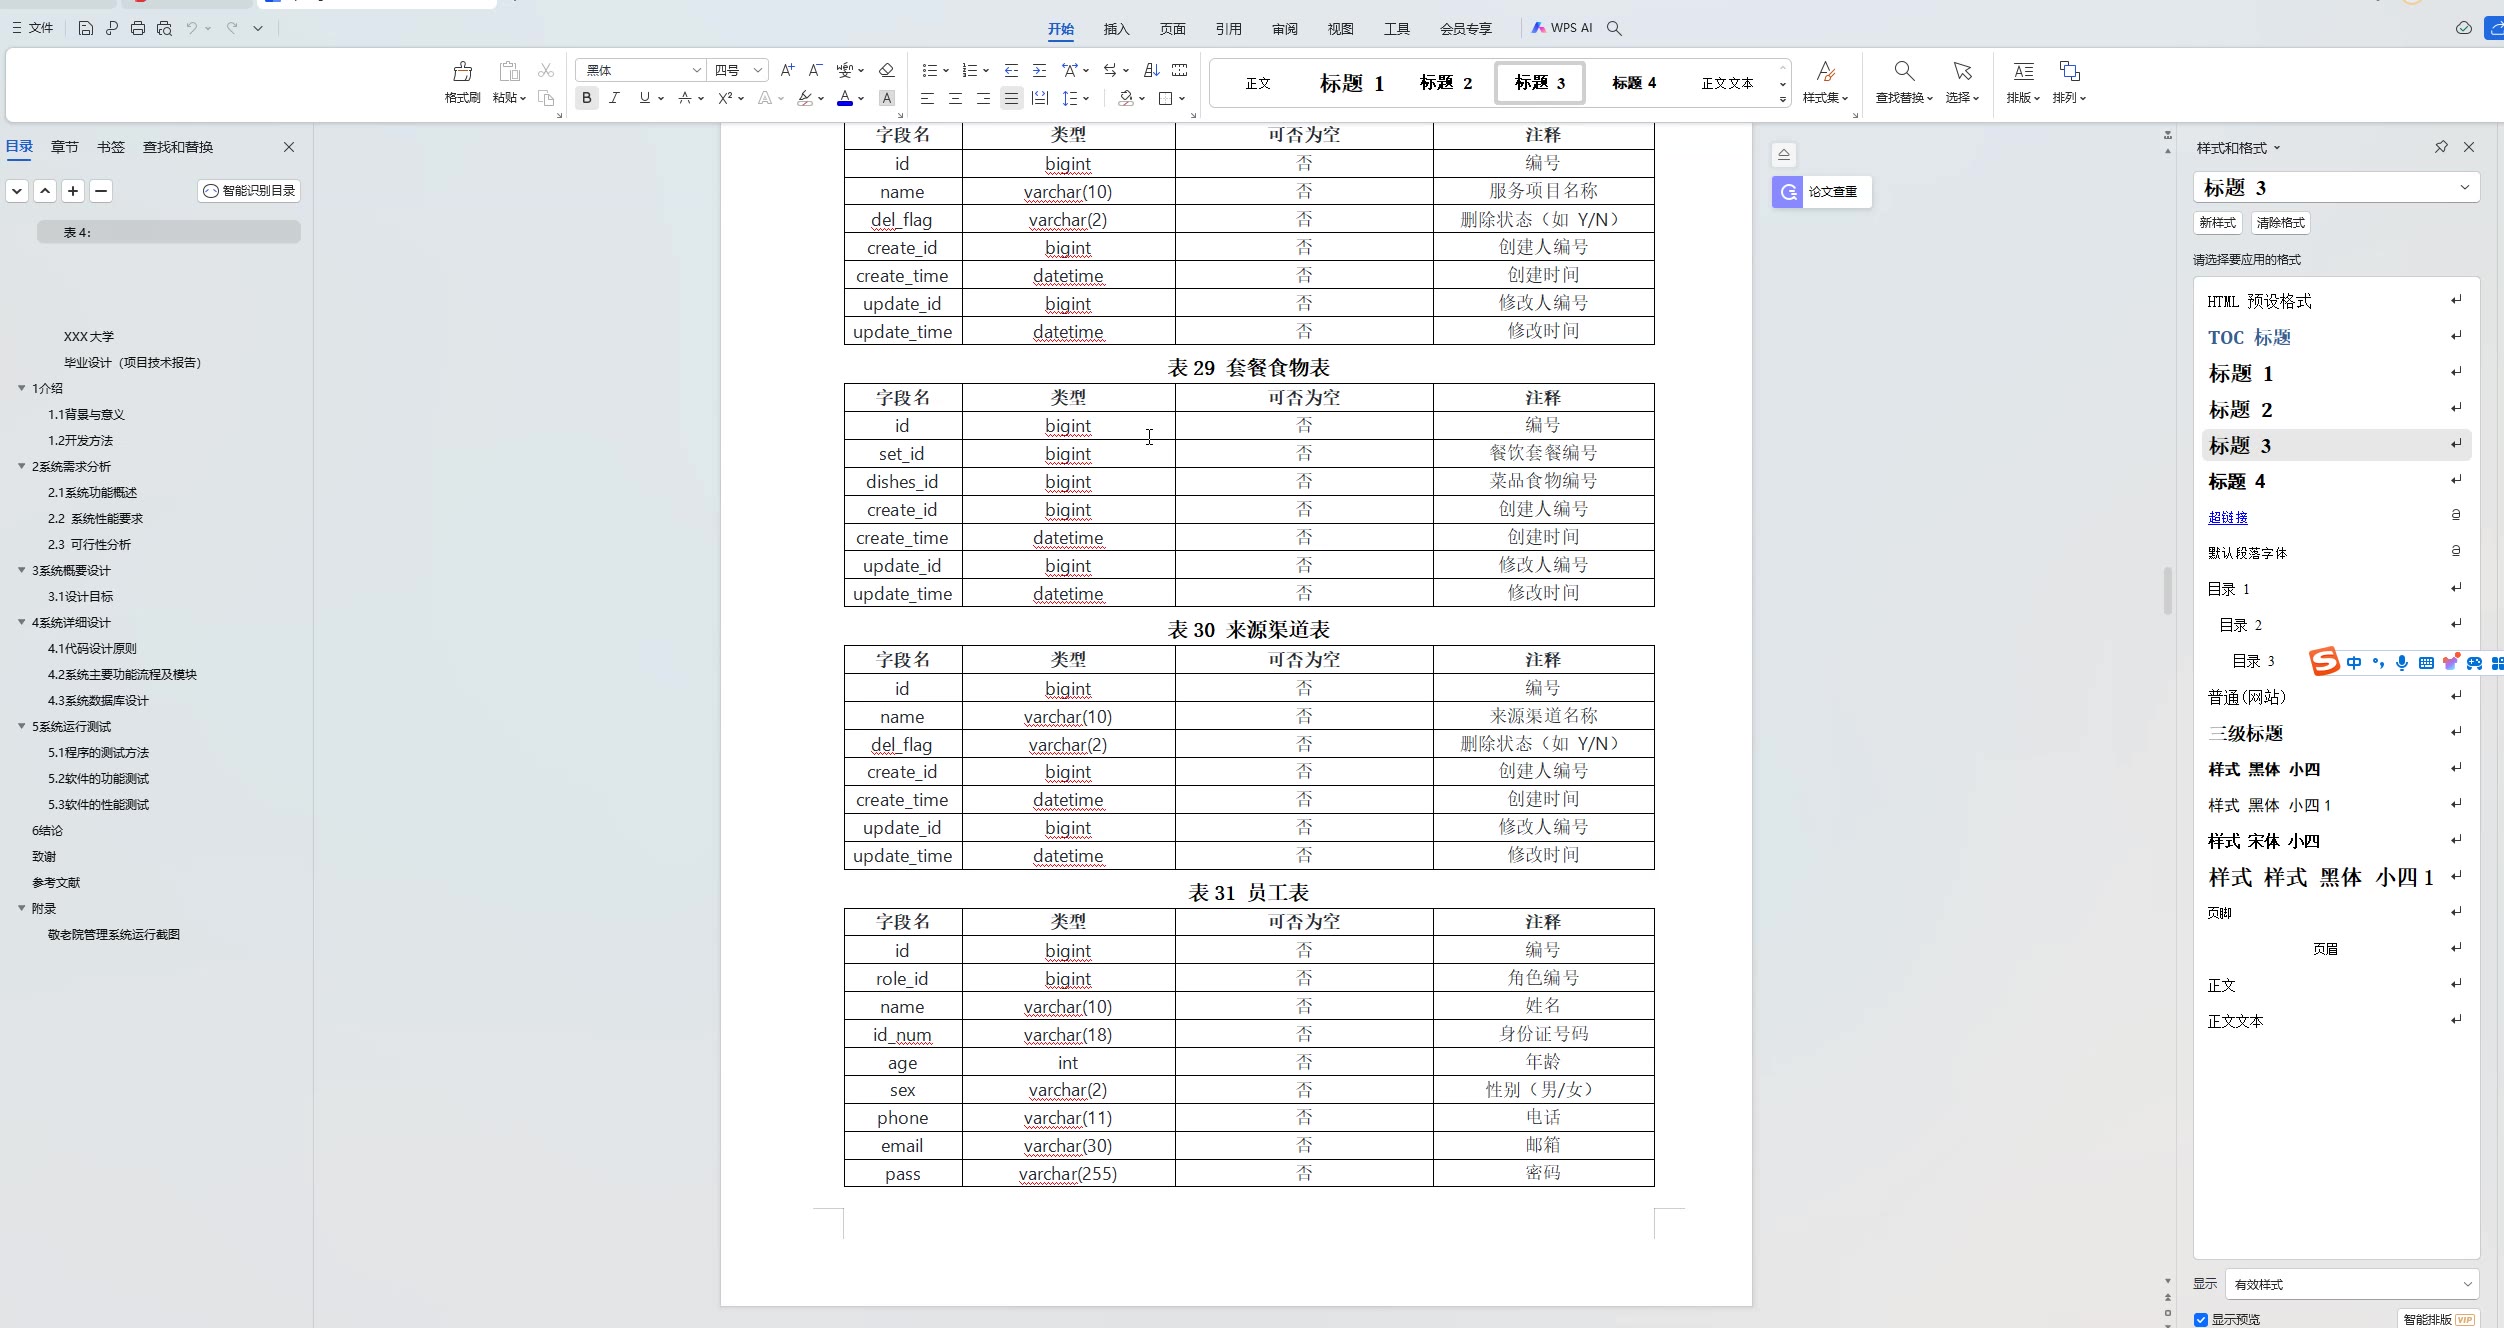Click the paragraph shading fill bucket
2504x1328 pixels.
(x=1126, y=98)
